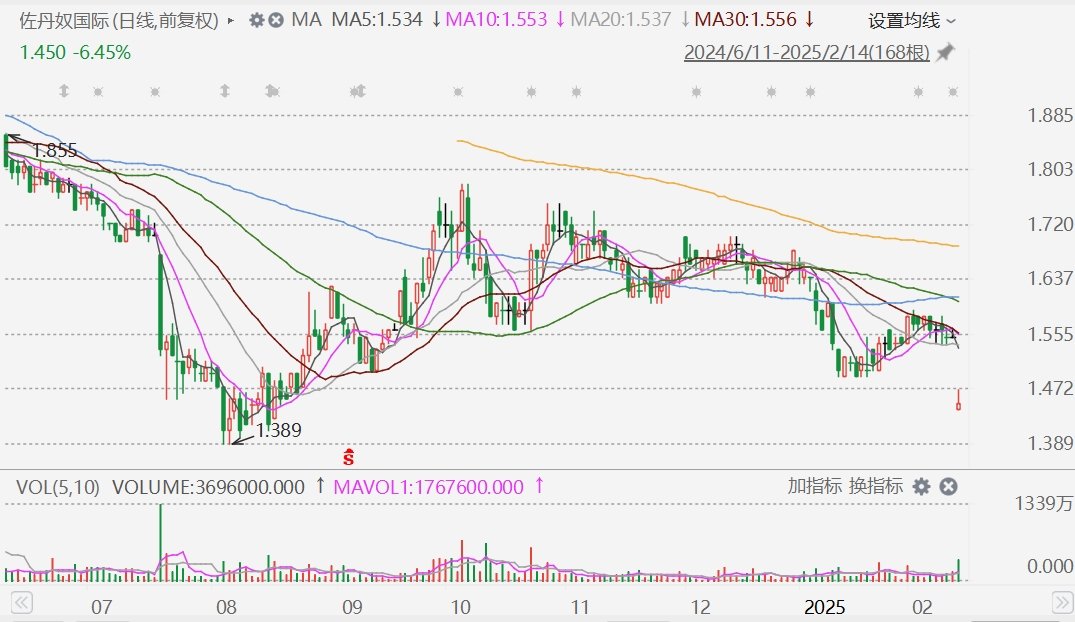
Task: Click 加指标 to add indicator
Action: click(814, 487)
